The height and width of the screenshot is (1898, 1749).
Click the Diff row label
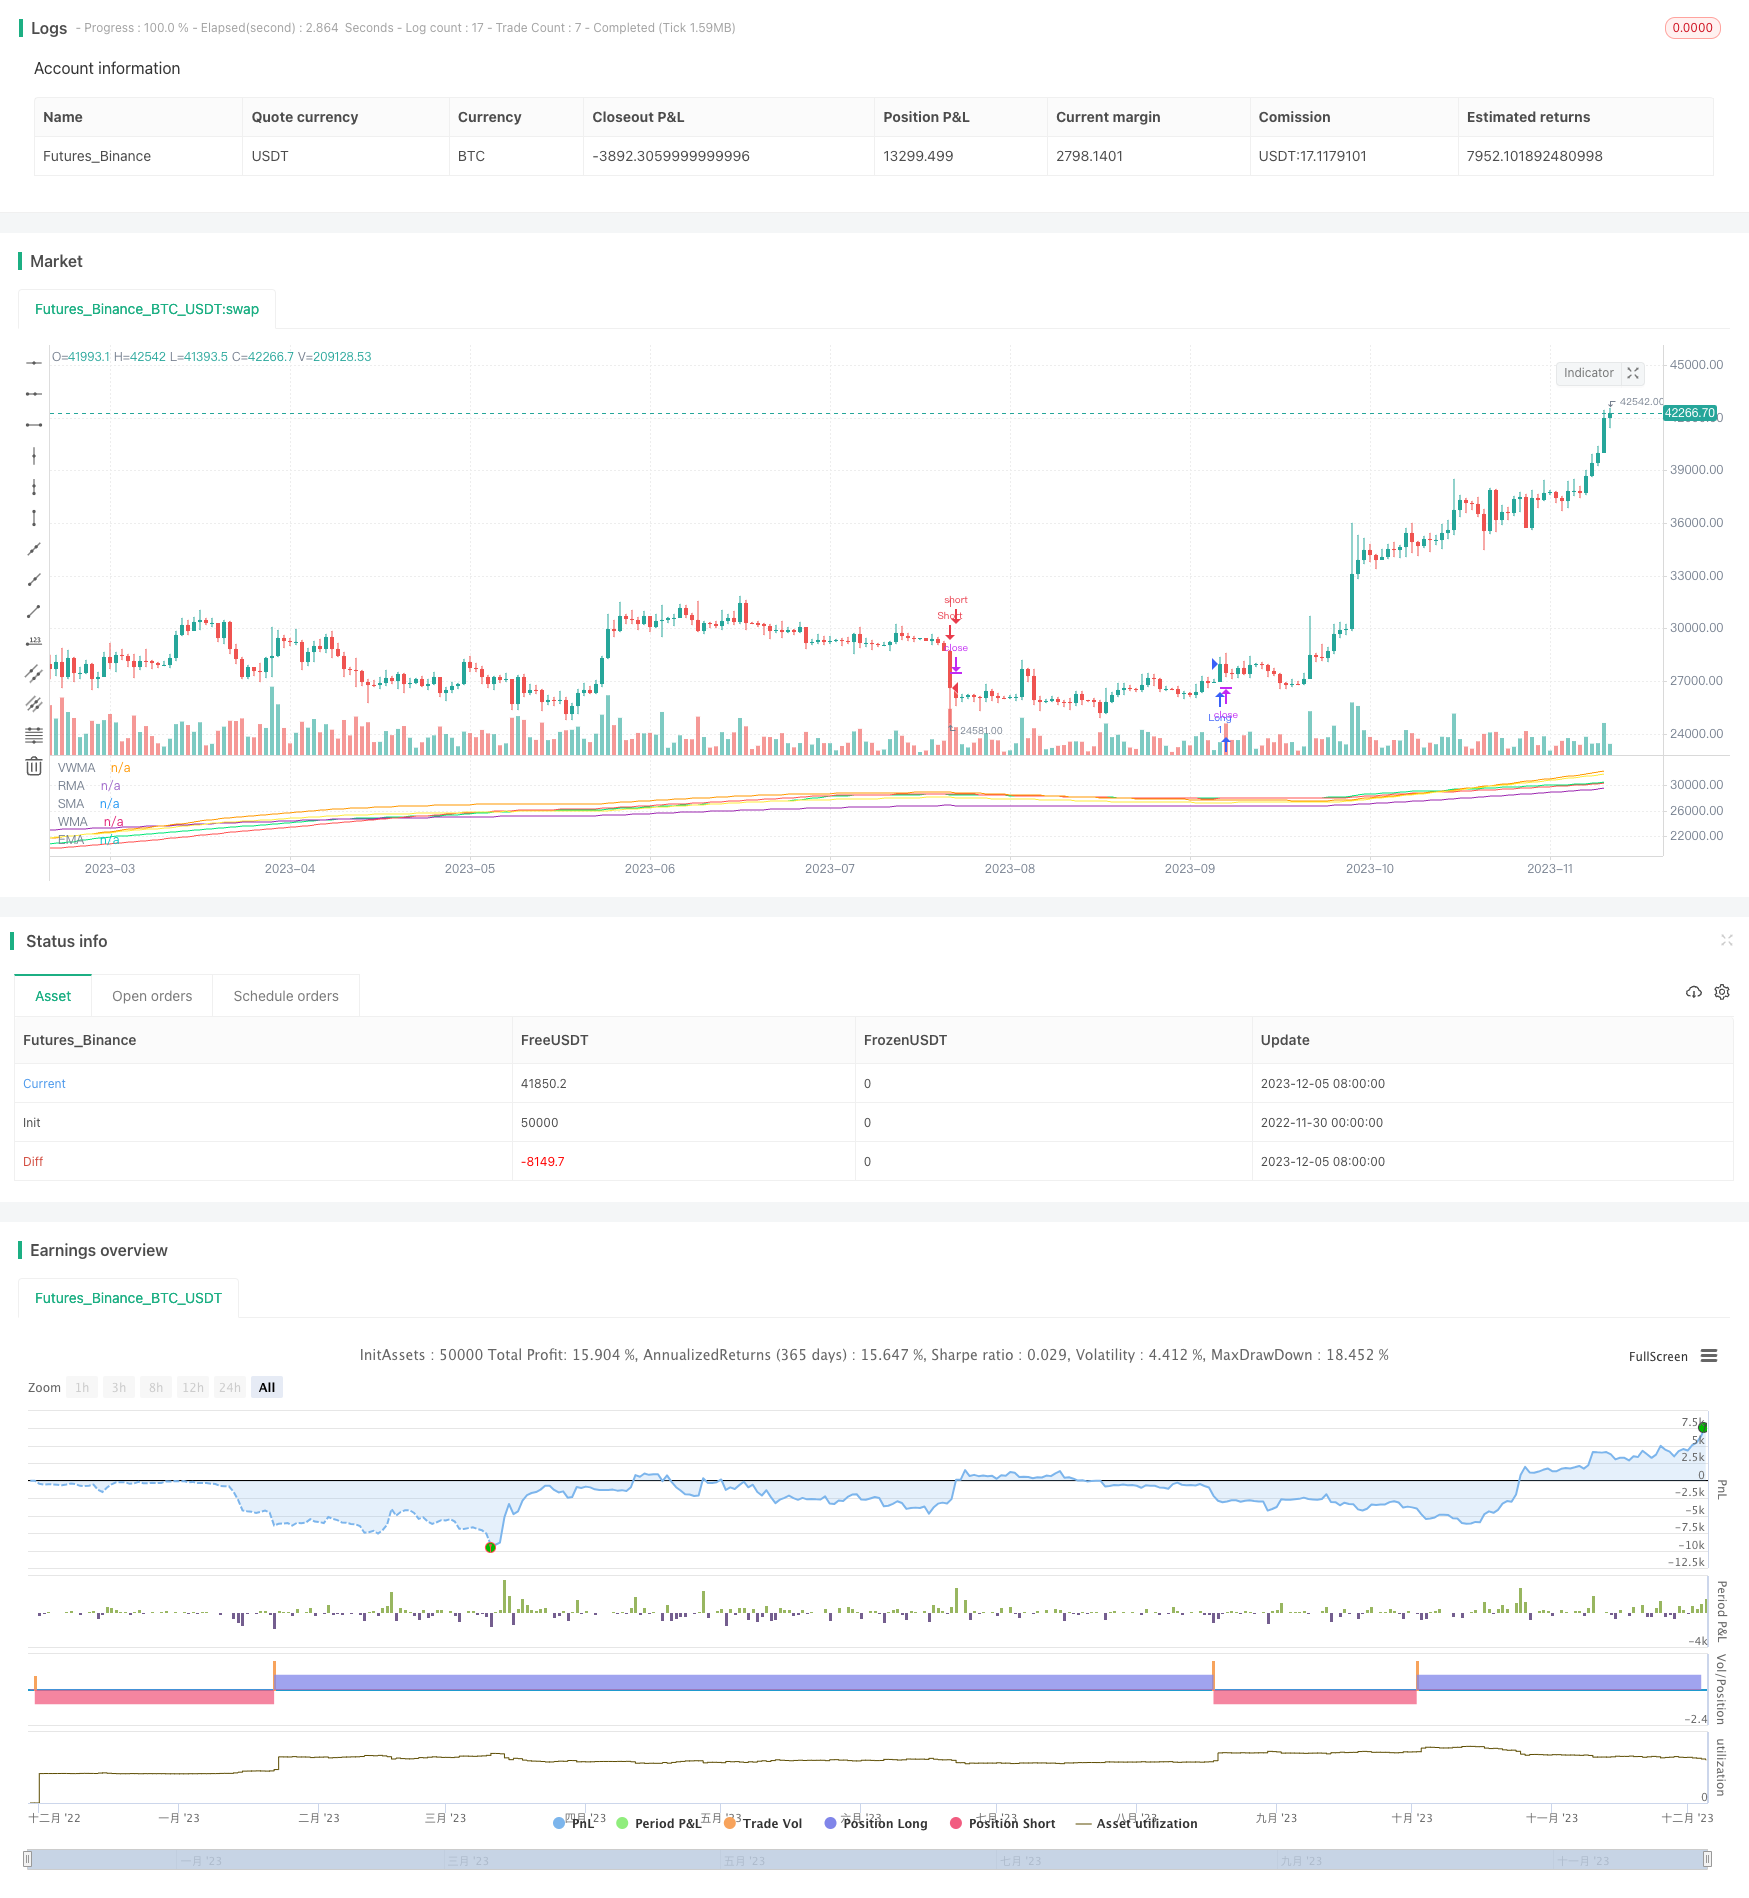33,1162
